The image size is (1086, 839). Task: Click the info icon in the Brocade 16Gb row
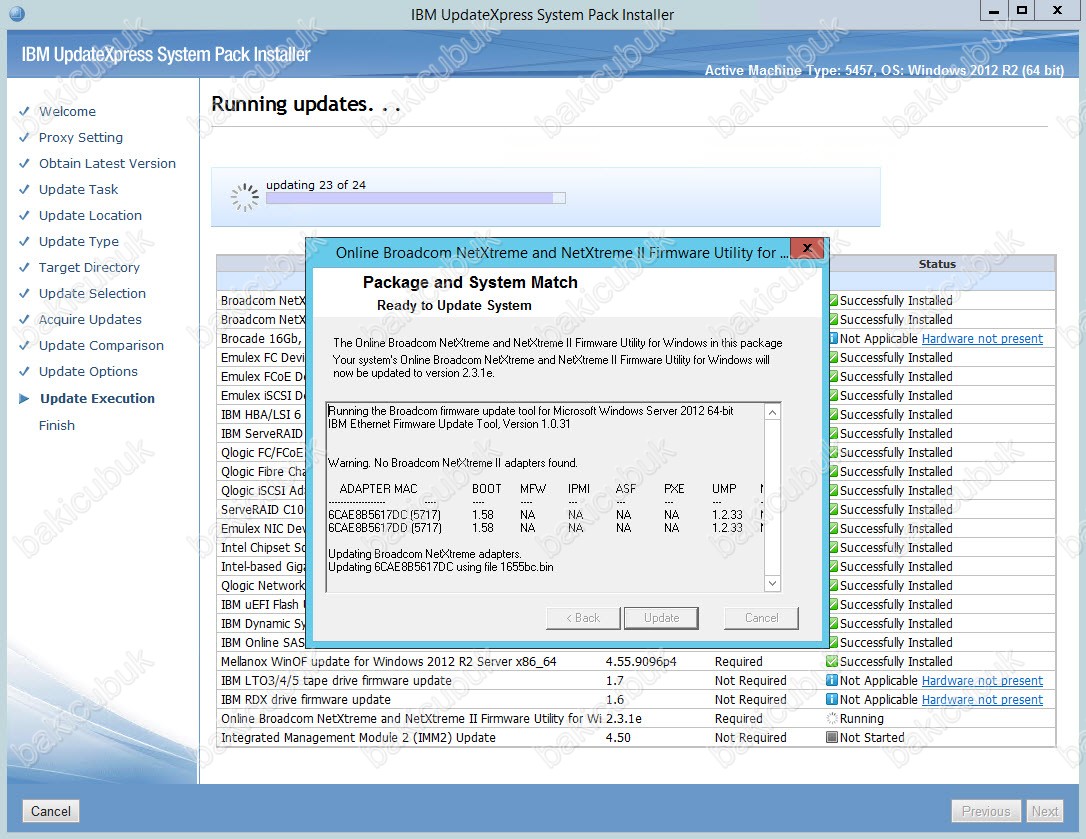pos(833,338)
